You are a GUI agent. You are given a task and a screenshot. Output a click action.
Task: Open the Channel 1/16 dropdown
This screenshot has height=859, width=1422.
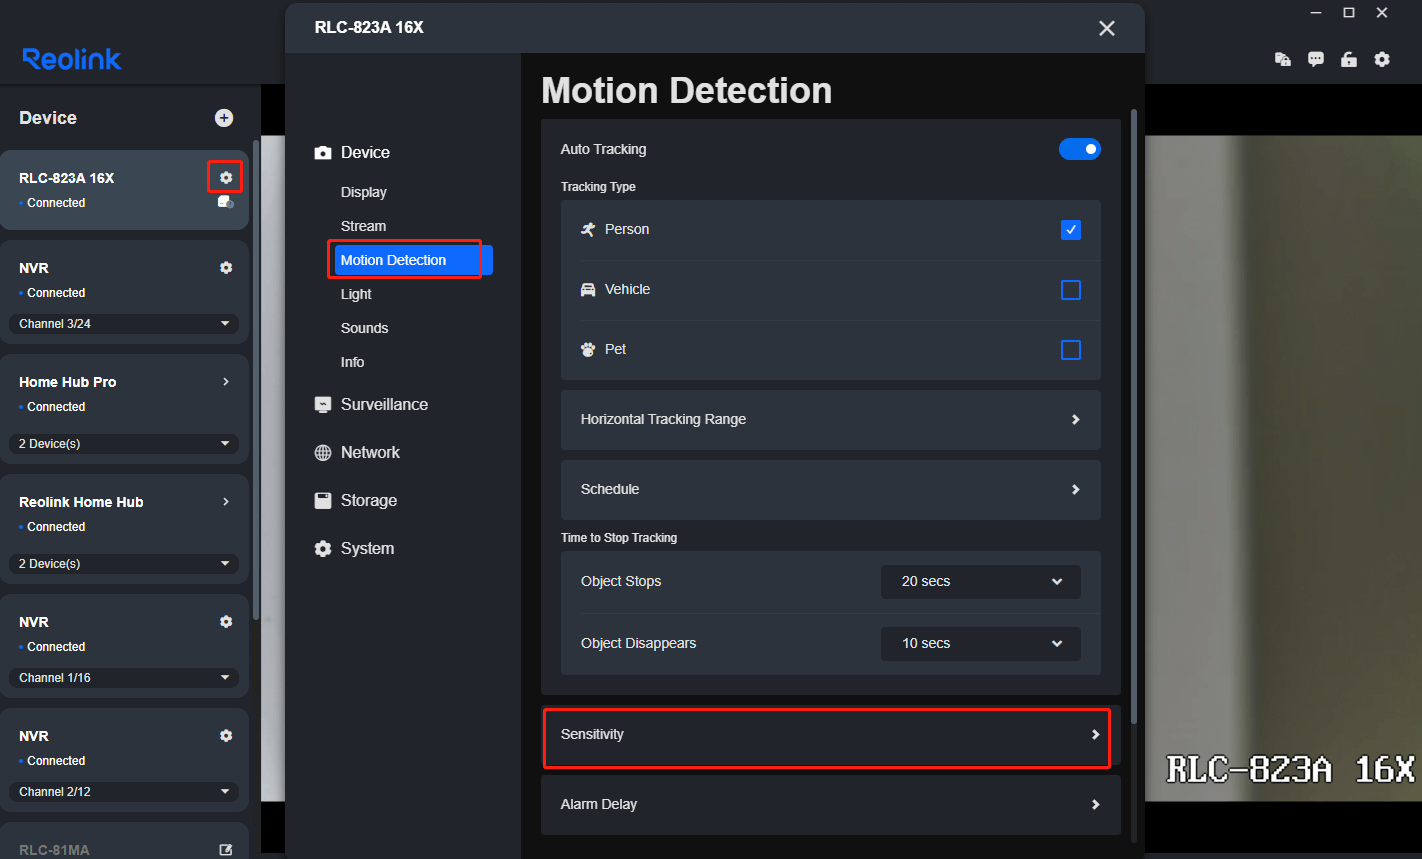[x=124, y=678]
